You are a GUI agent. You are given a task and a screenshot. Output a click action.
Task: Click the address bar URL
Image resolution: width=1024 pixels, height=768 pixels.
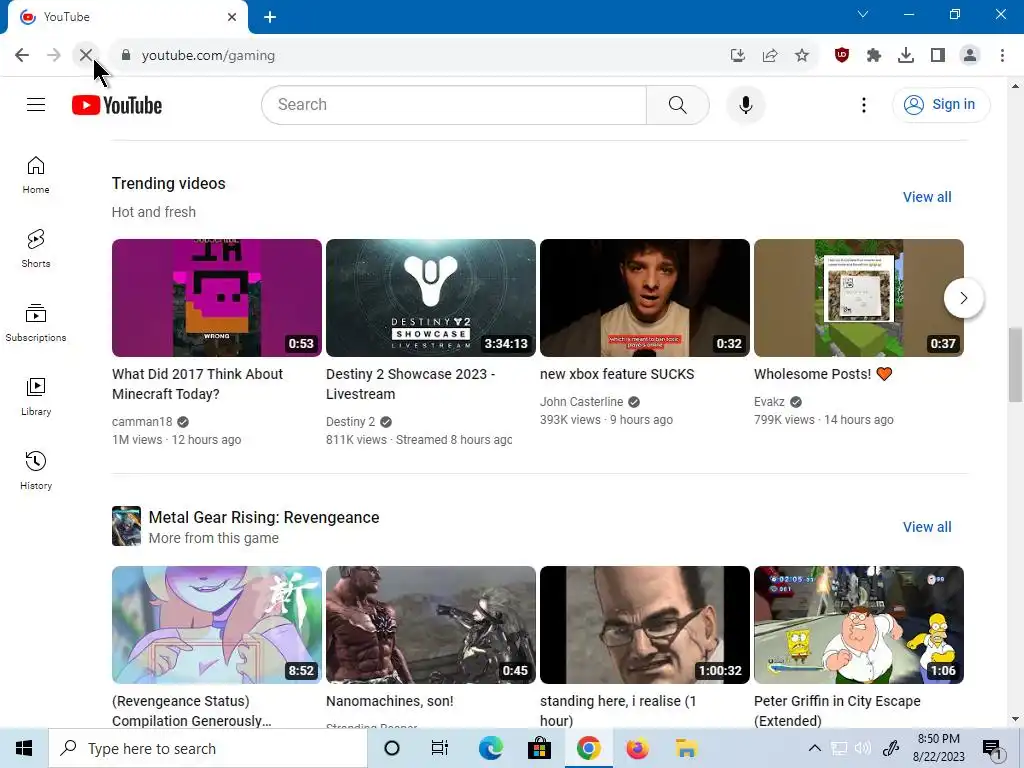click(208, 56)
